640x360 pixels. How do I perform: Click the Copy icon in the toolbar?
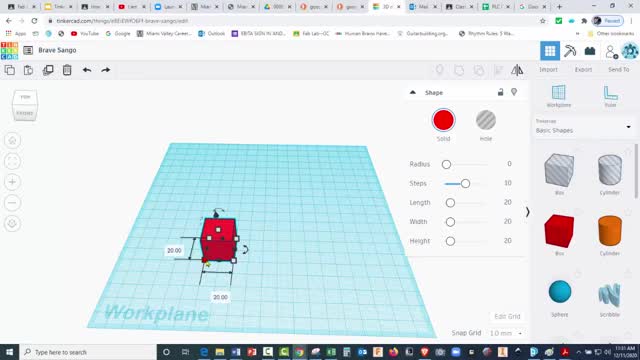pos(10,70)
